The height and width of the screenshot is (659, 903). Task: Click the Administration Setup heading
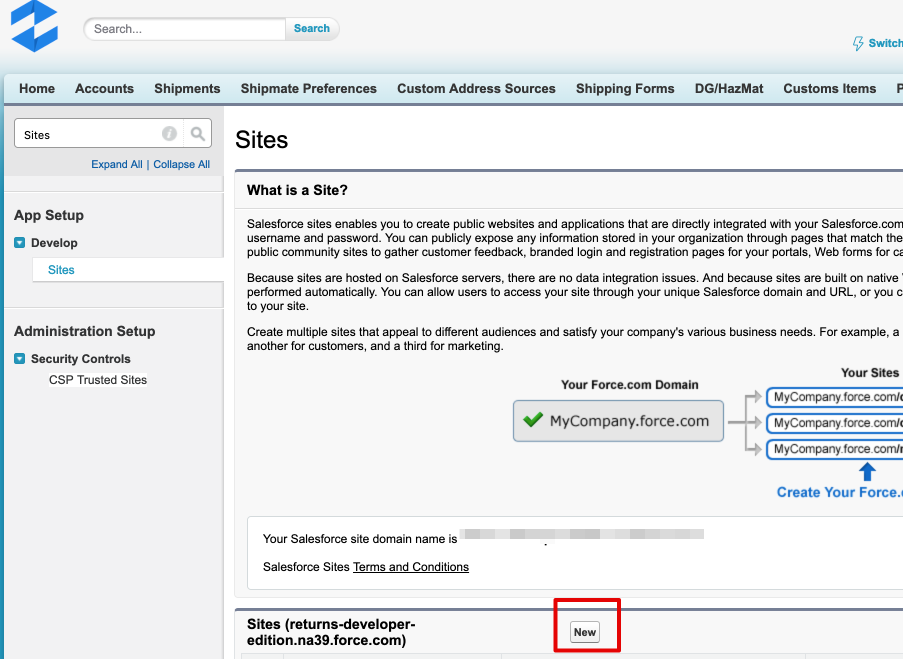[x=85, y=331]
